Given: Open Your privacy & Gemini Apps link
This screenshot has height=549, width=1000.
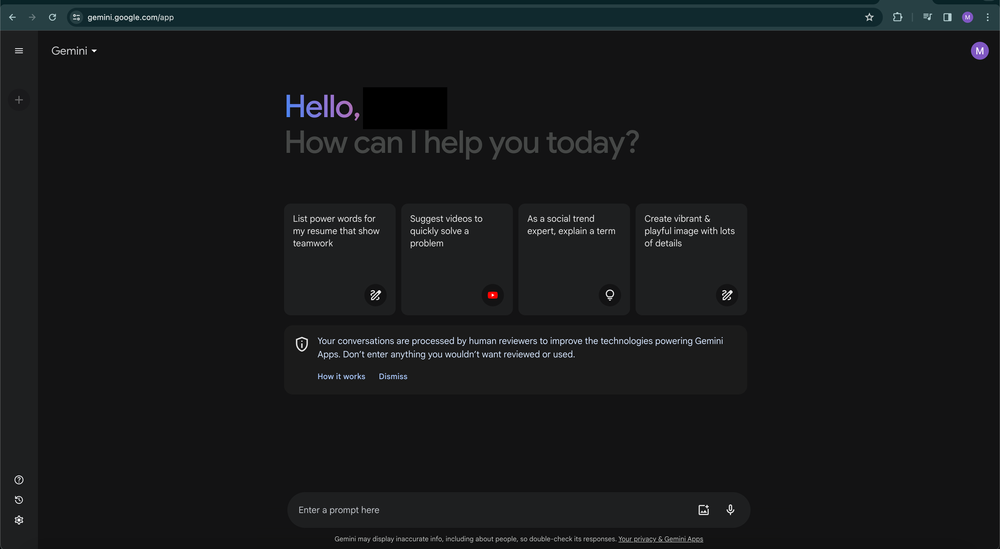Looking at the screenshot, I should click(x=660, y=539).
